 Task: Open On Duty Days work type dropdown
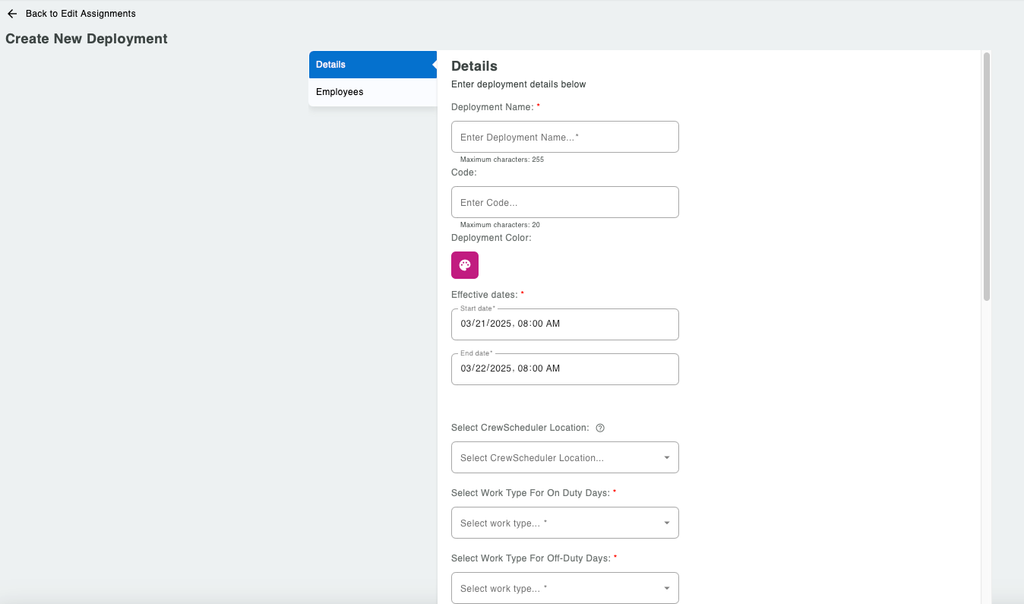point(564,523)
